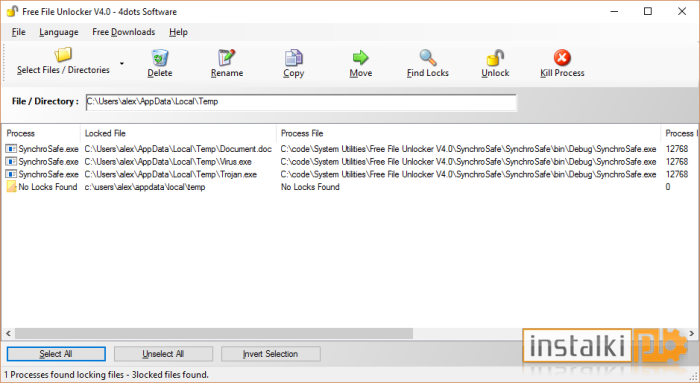Click the Kill Process toolbar label
The height and width of the screenshot is (383, 700).
coord(562,73)
